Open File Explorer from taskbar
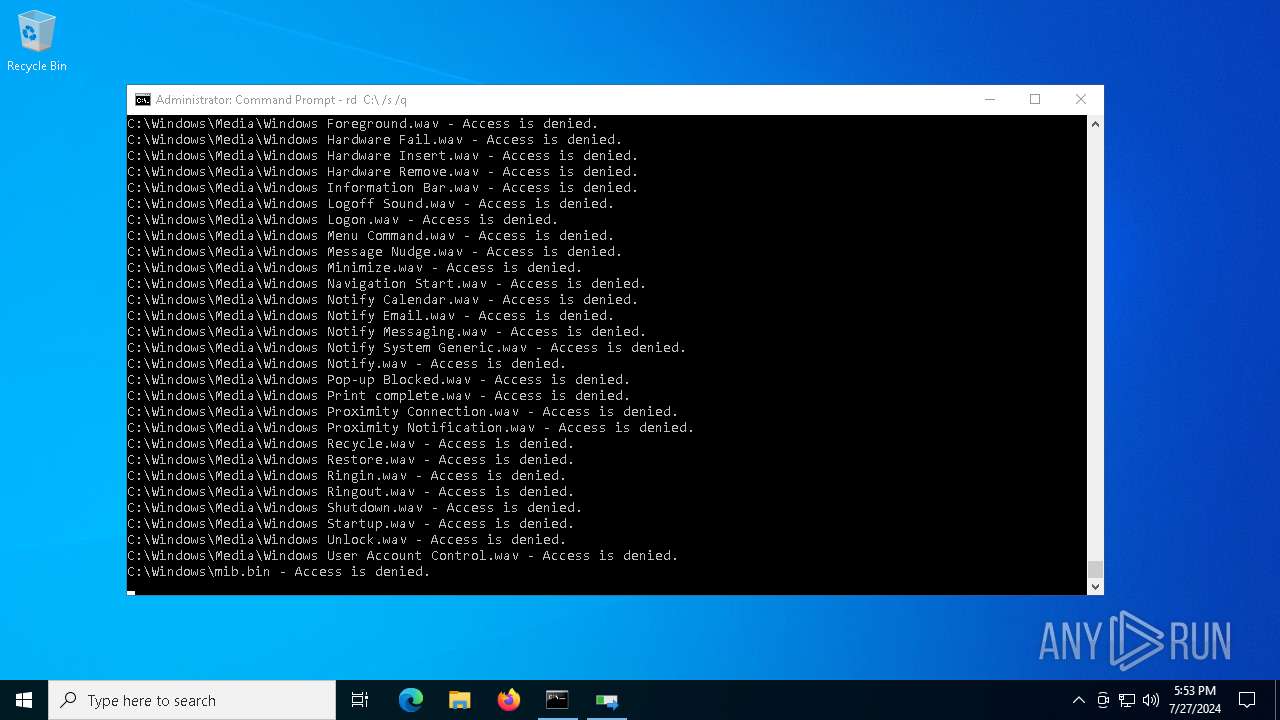The width and height of the screenshot is (1280, 720). tap(459, 700)
